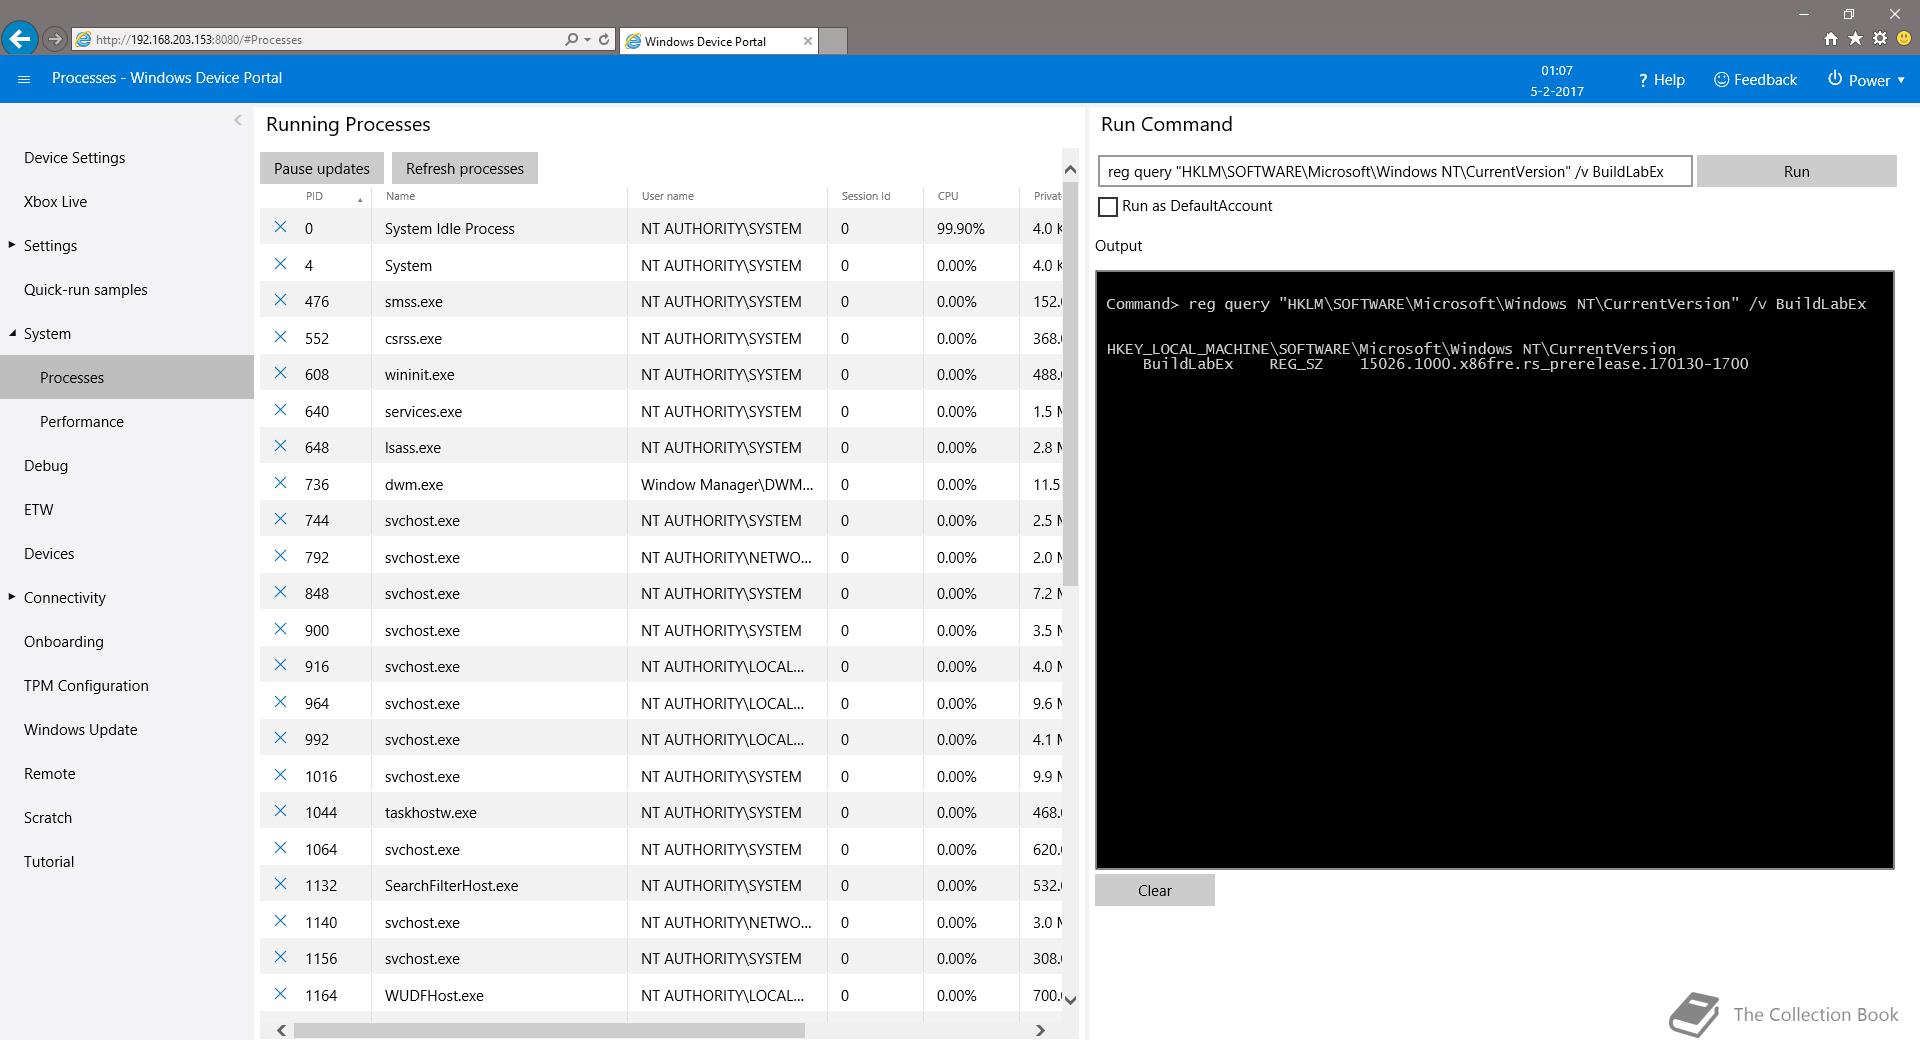Open the Help link
1920x1040 pixels.
point(1661,80)
